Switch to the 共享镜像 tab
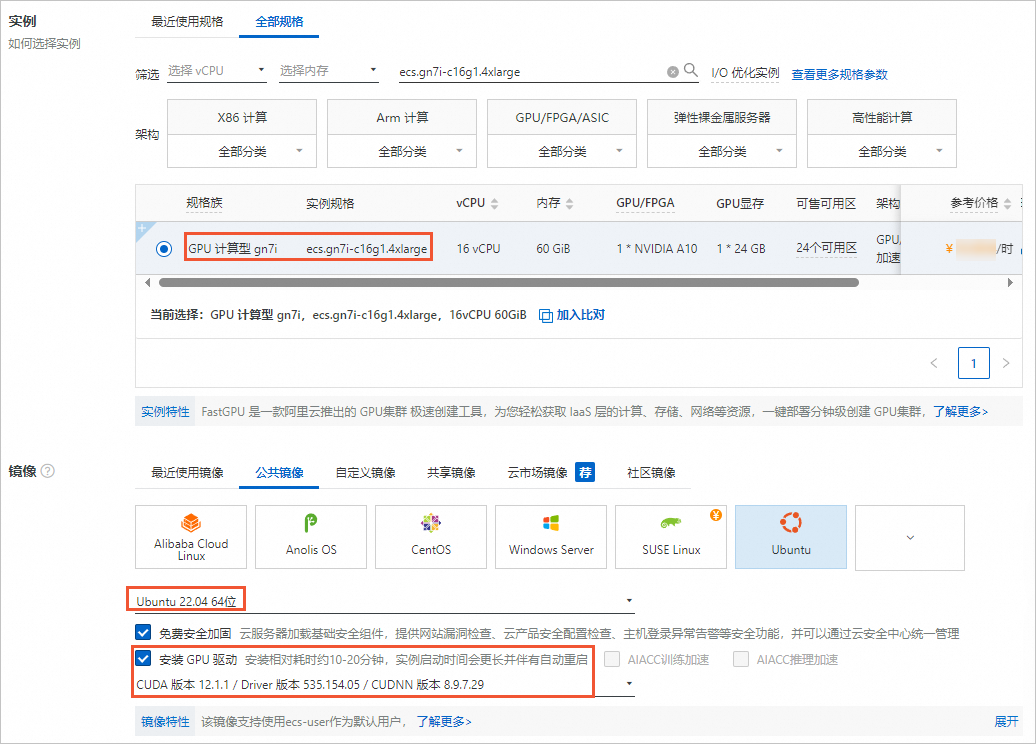Viewport: 1036px width, 744px height. coord(451,472)
